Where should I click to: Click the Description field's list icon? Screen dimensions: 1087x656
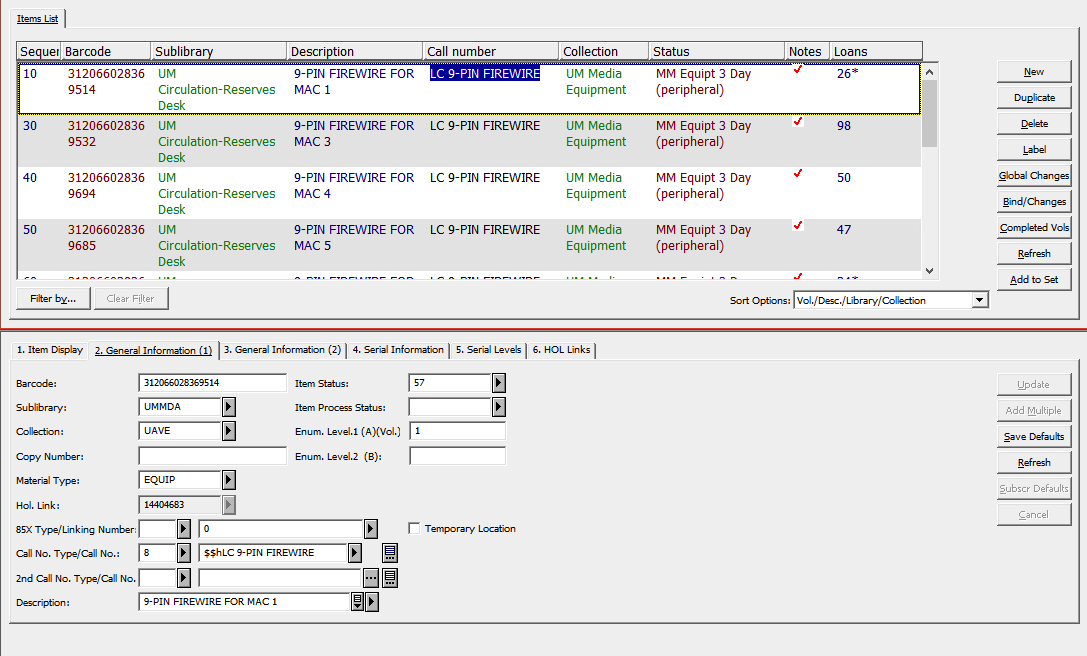pos(357,602)
